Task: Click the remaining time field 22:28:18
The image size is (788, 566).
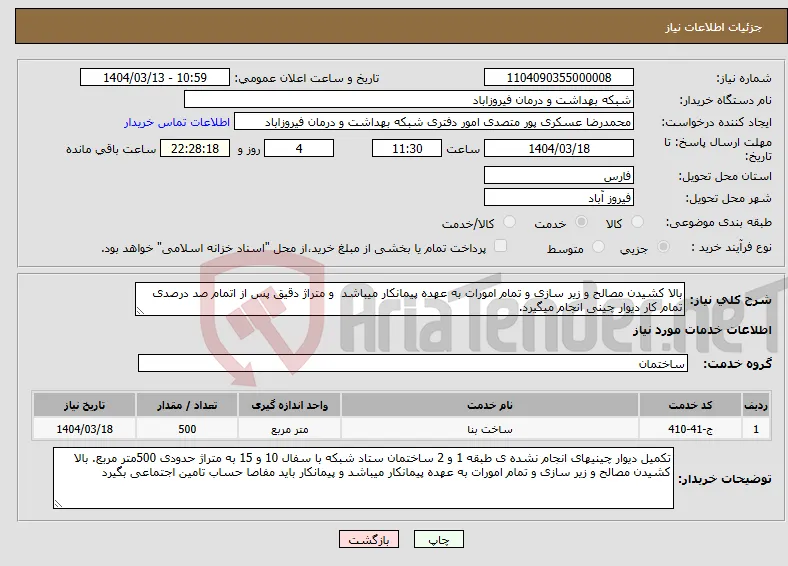Action: tap(195, 148)
